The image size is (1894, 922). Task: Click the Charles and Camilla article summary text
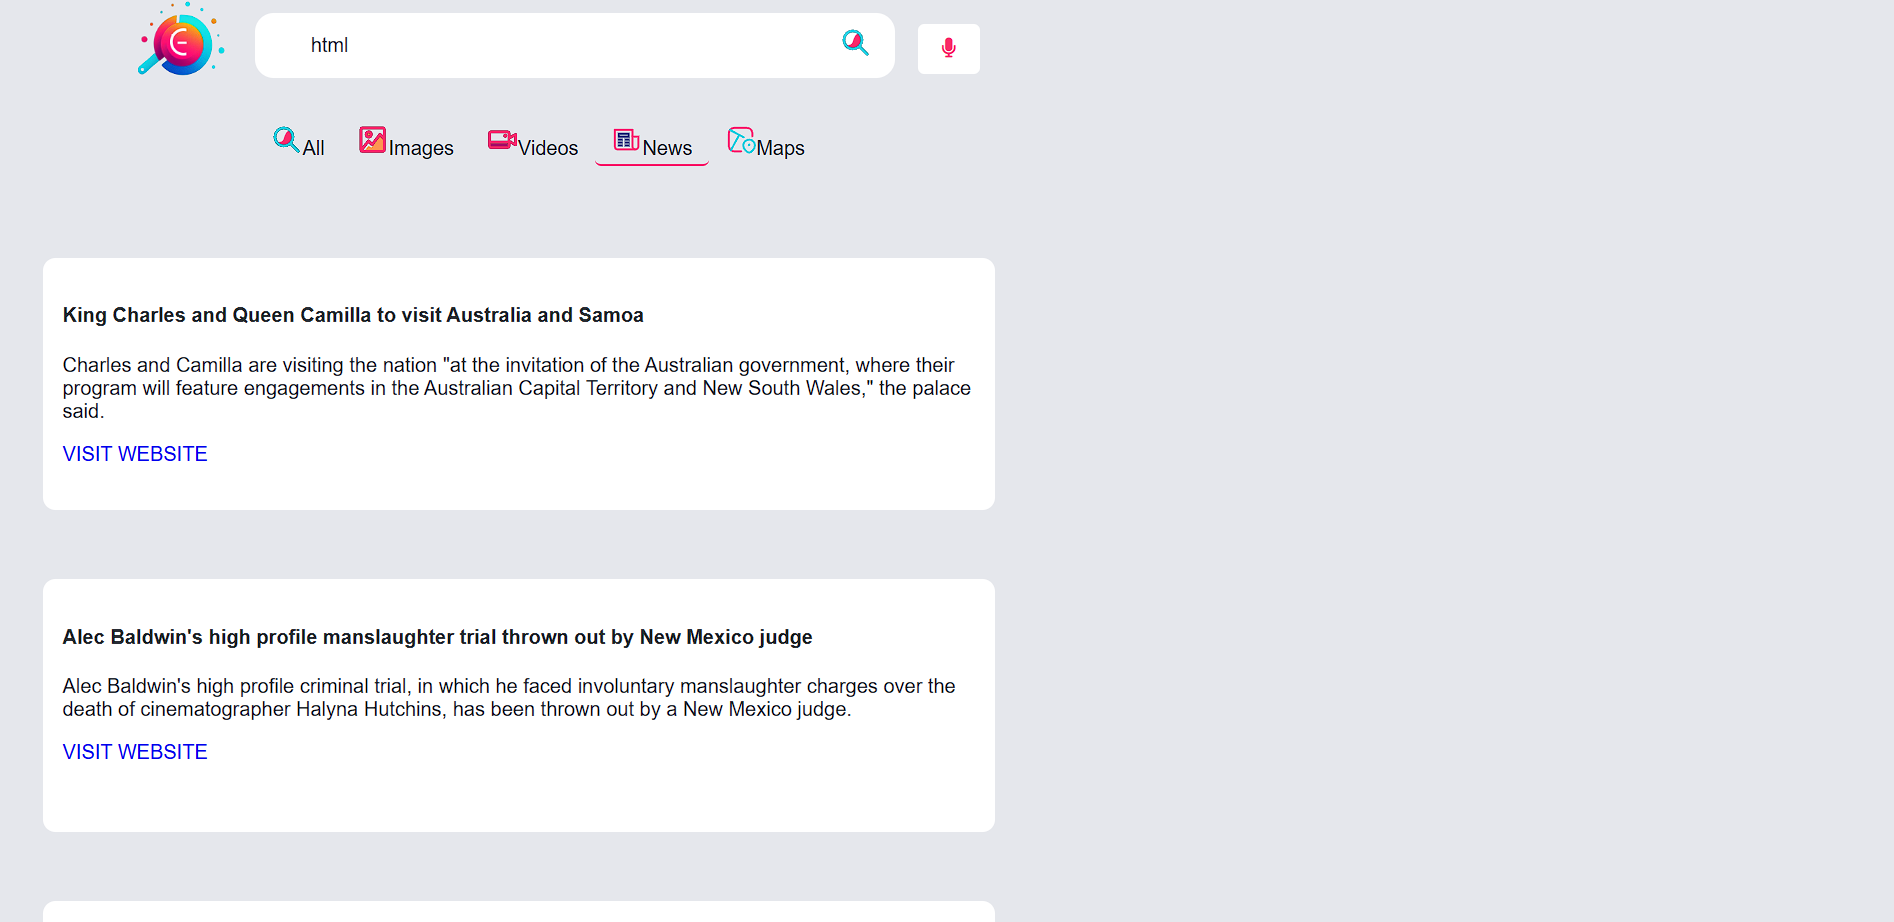point(517,388)
